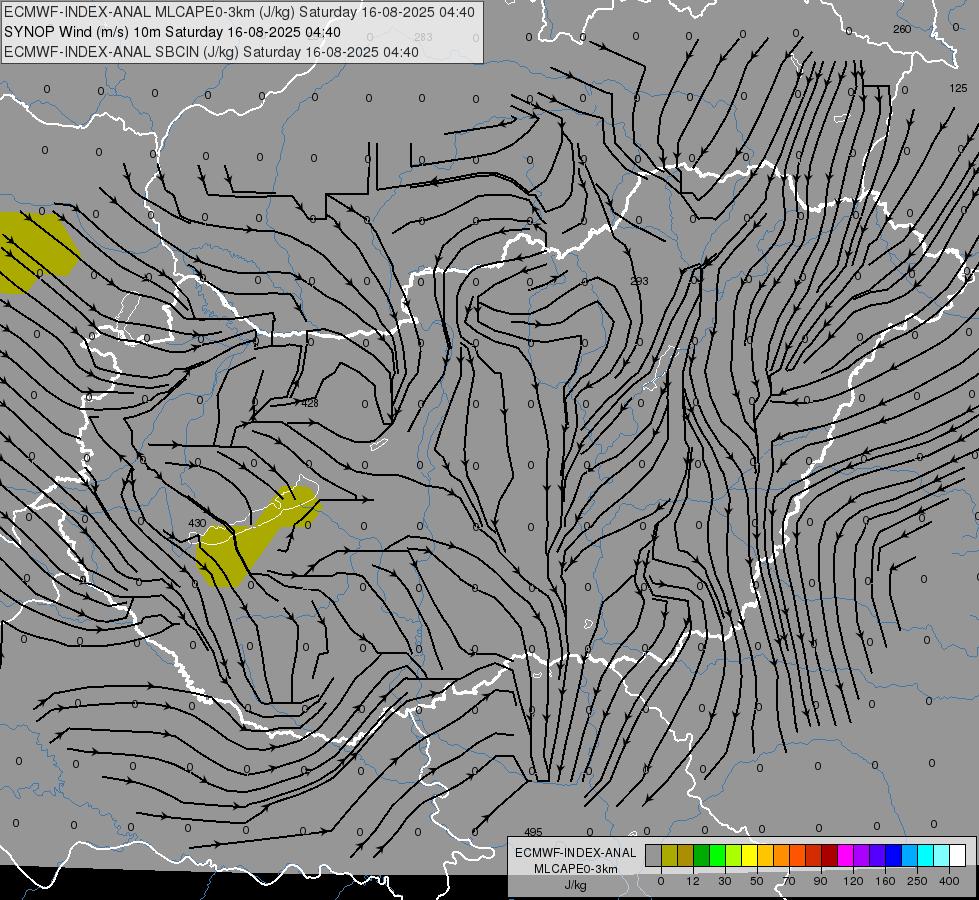
Task: Click the SYNOP Wind 10m header line
Action: tap(172, 32)
